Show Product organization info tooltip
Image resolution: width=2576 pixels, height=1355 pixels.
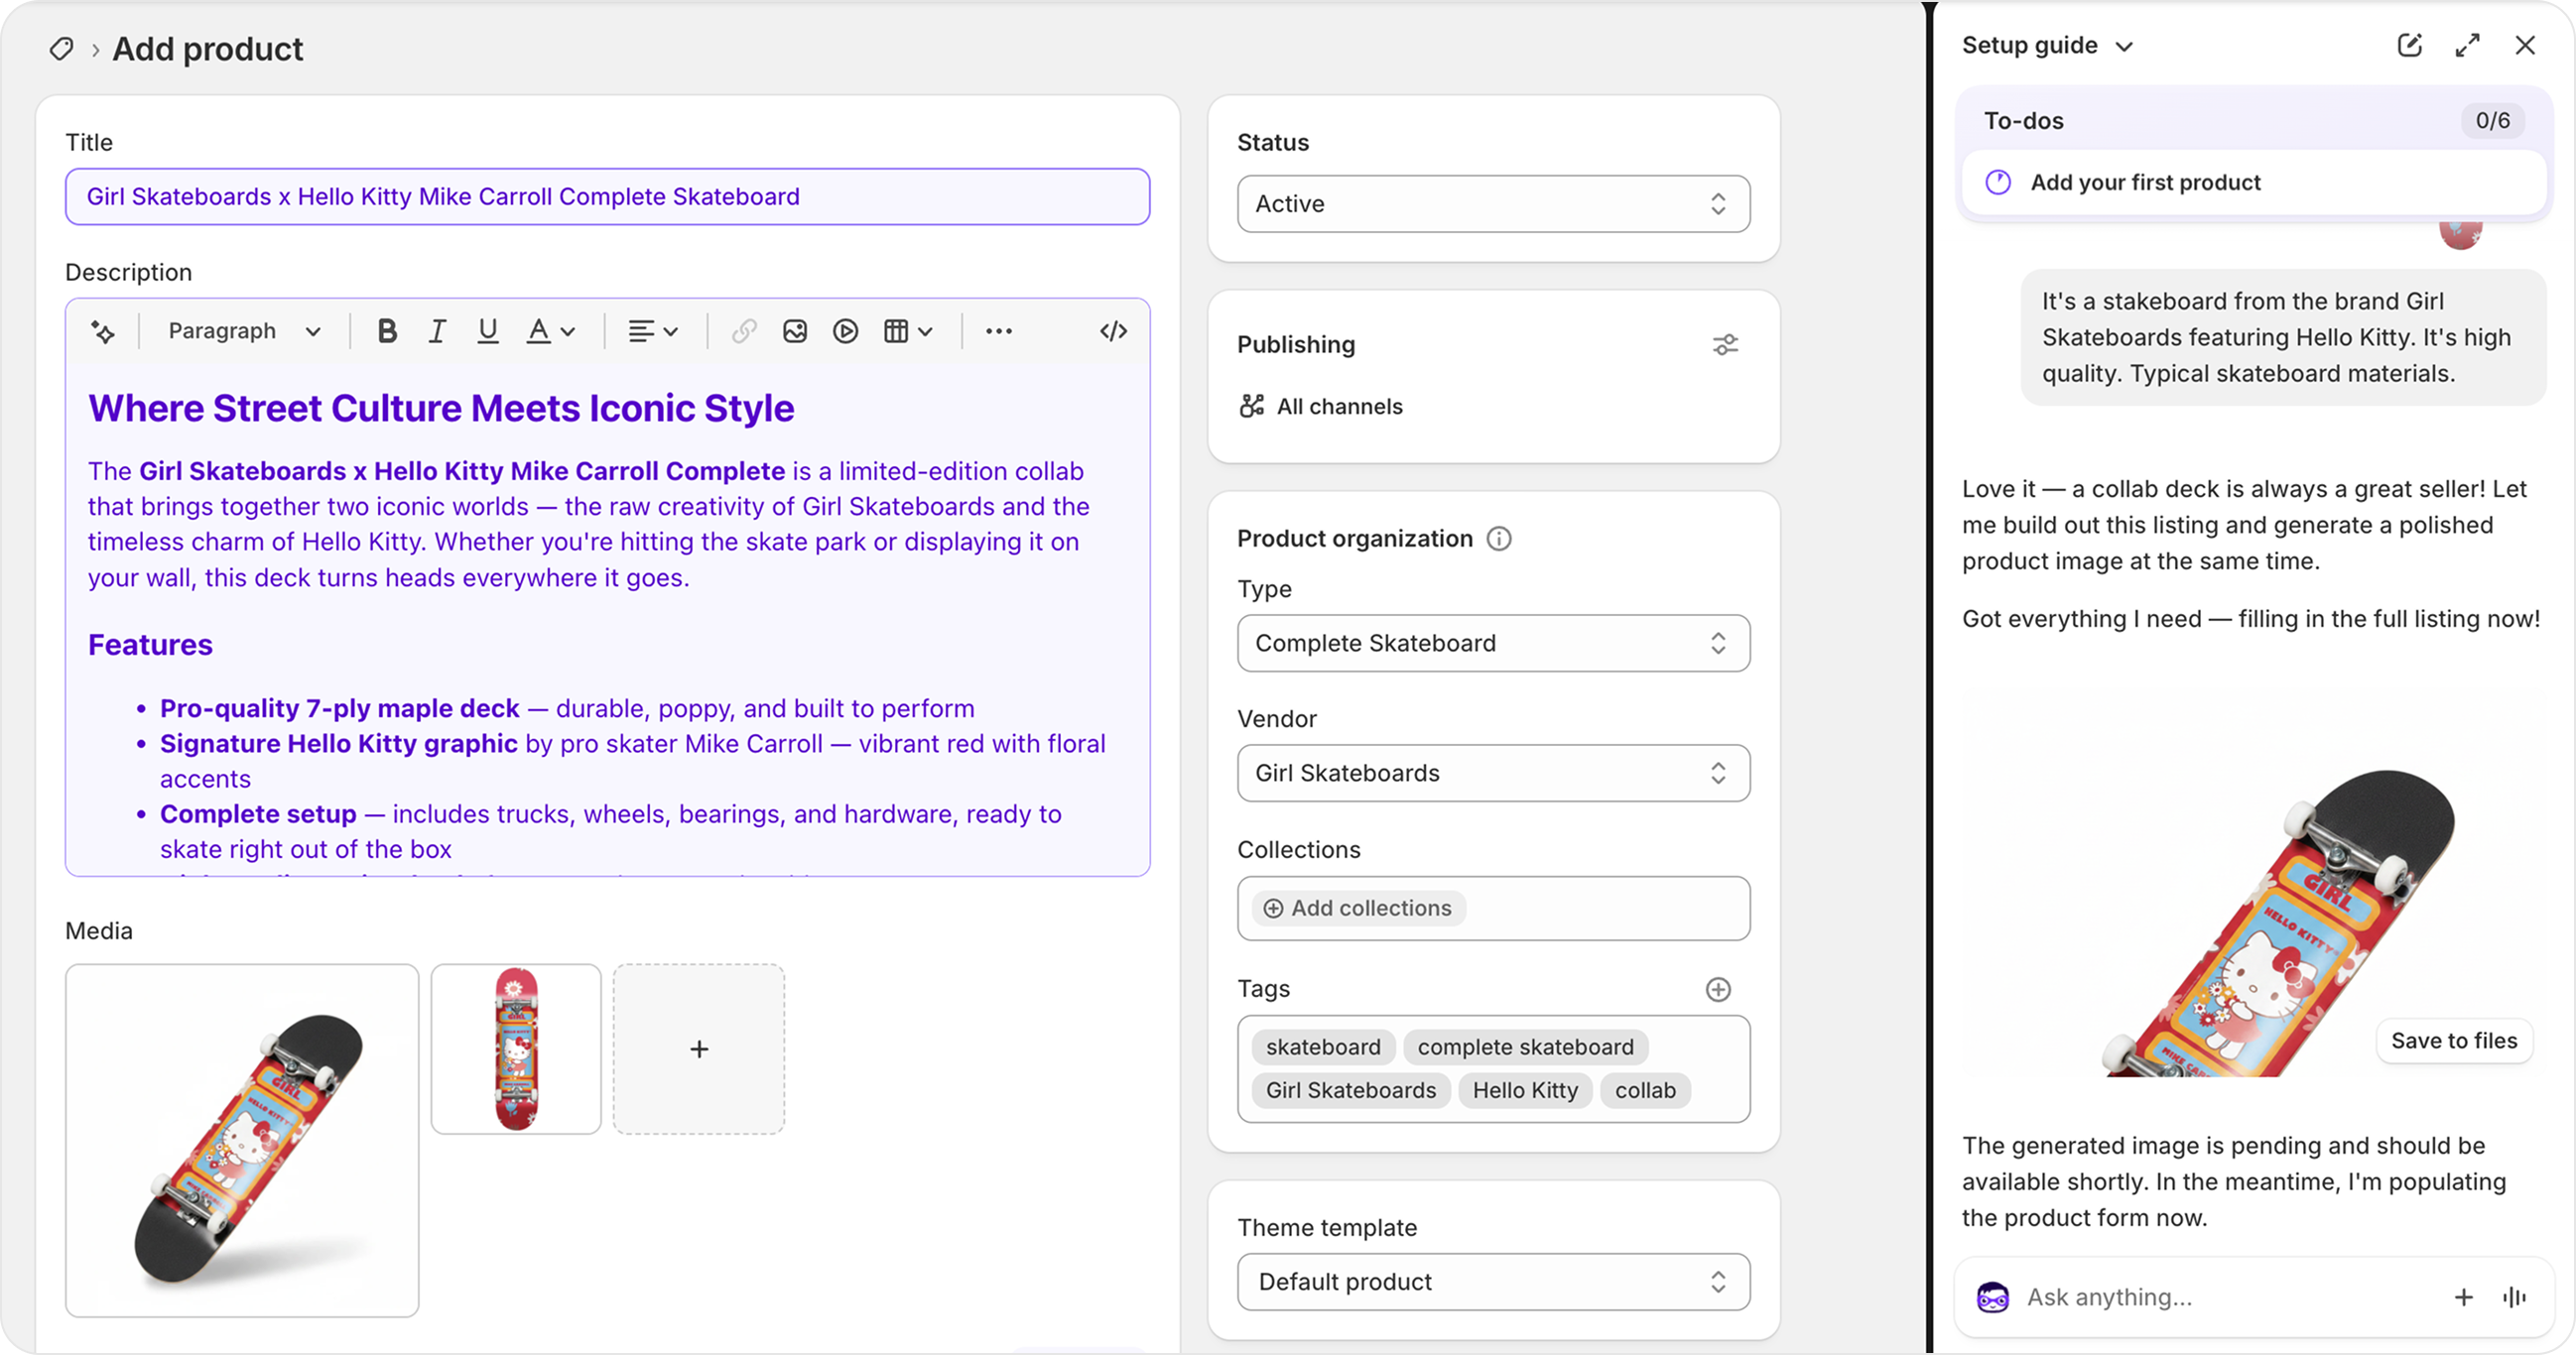pyautogui.click(x=1499, y=538)
